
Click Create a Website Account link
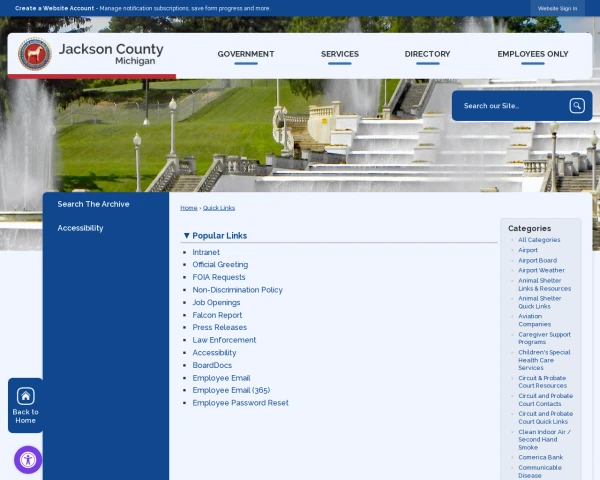tap(54, 8)
